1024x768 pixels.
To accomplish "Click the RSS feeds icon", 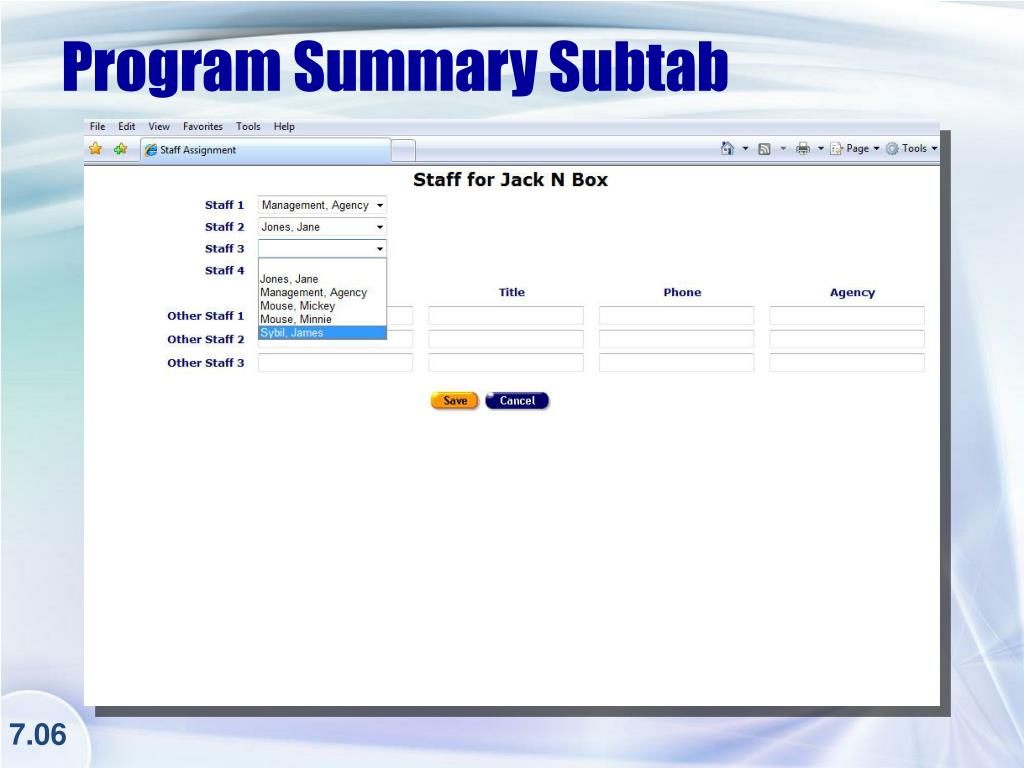I will click(764, 149).
